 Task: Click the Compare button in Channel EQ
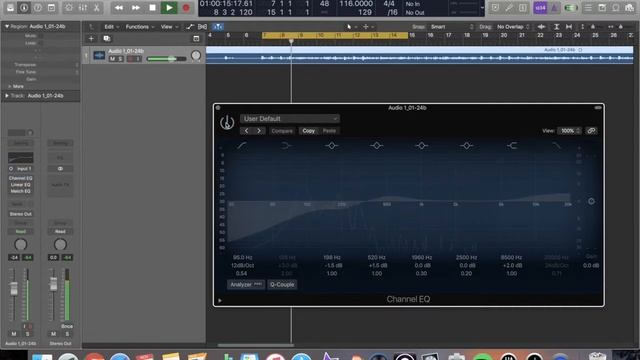pyautogui.click(x=282, y=131)
